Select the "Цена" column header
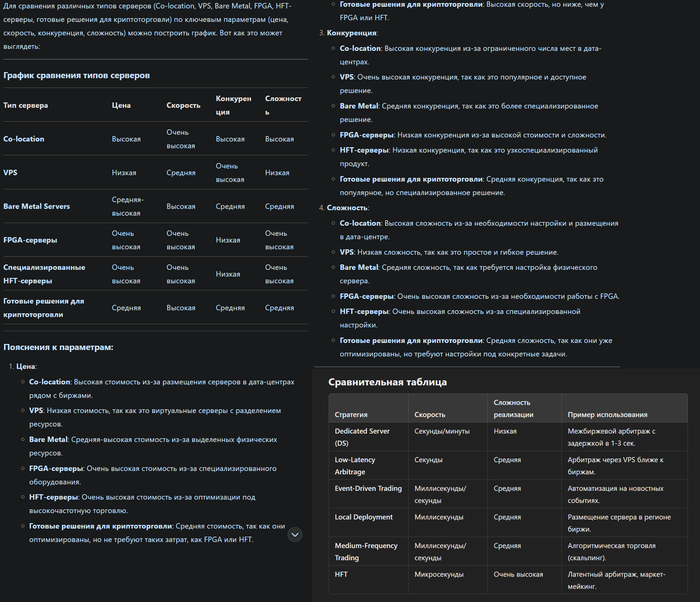This screenshot has height=602, width=700. 121,105
